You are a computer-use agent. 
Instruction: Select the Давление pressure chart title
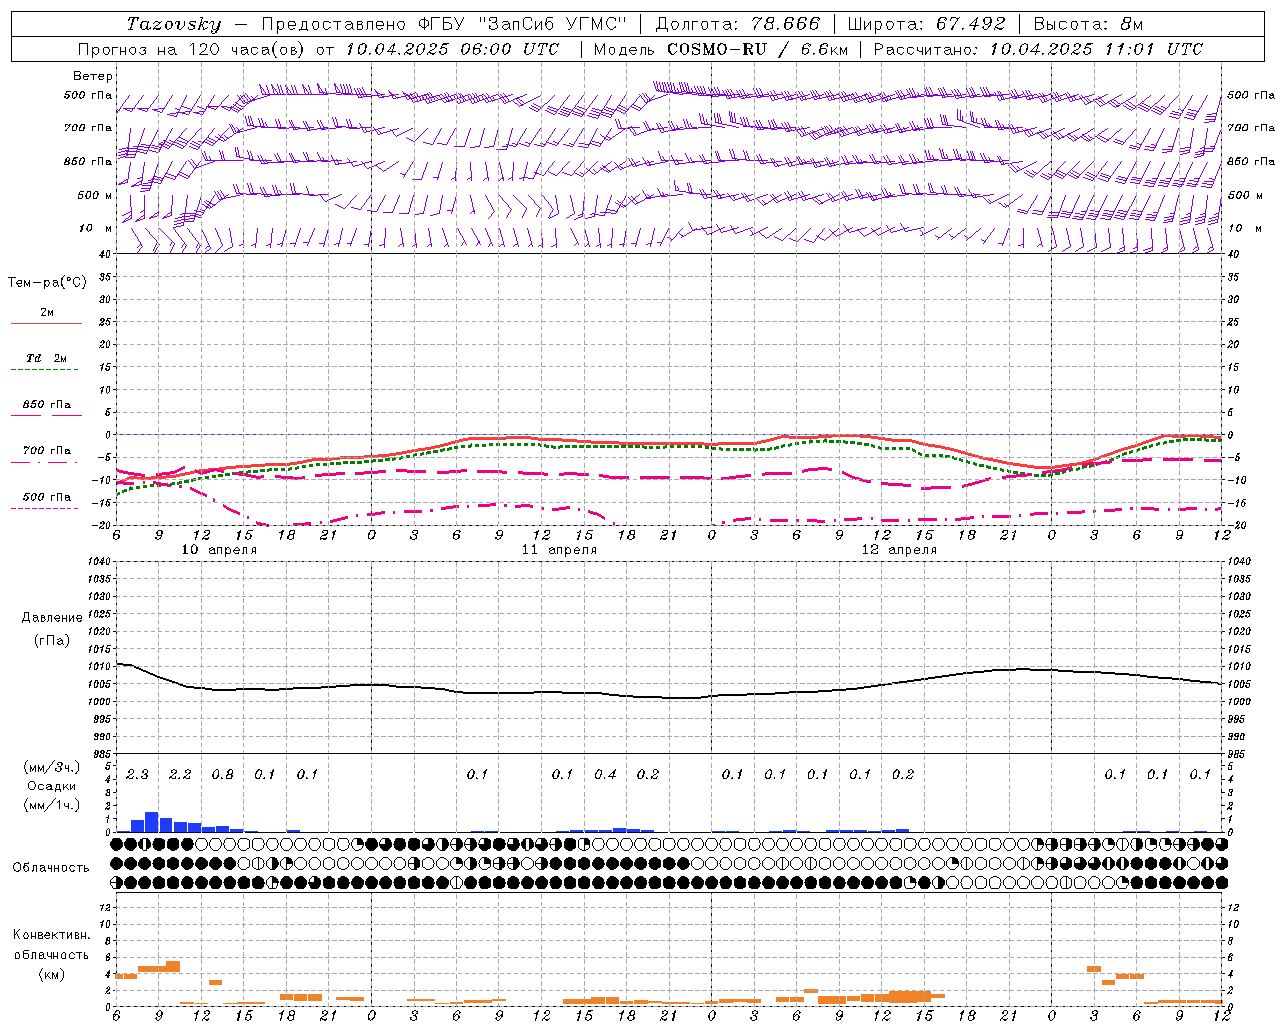52,618
